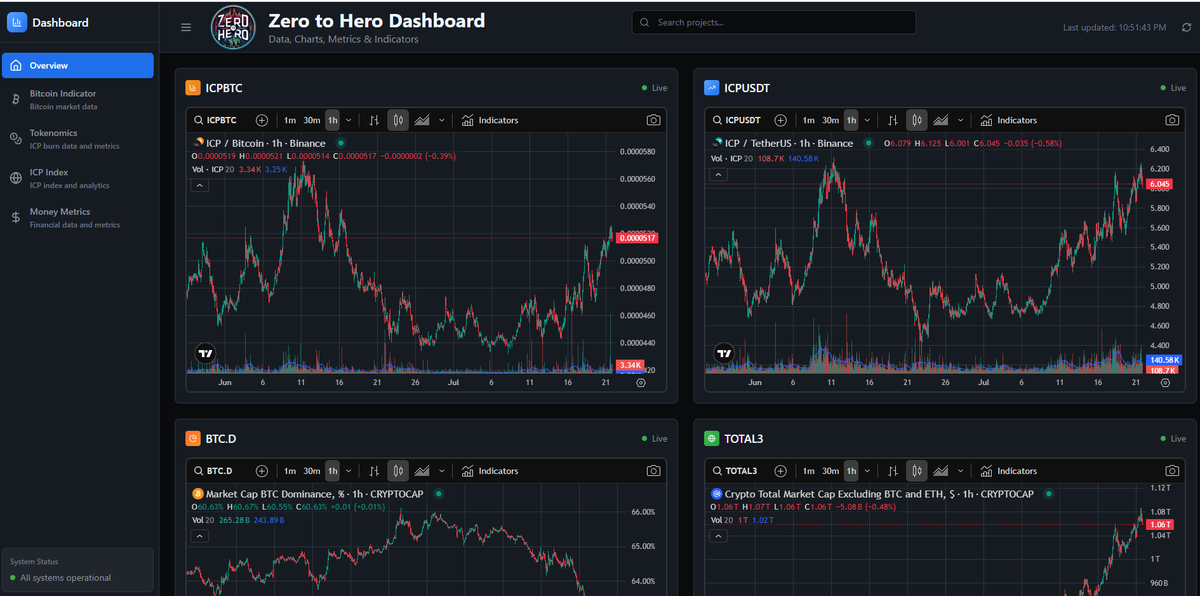1200x596 pixels.
Task: Open Indicators on the ICPBTC chart
Action: tap(490, 120)
